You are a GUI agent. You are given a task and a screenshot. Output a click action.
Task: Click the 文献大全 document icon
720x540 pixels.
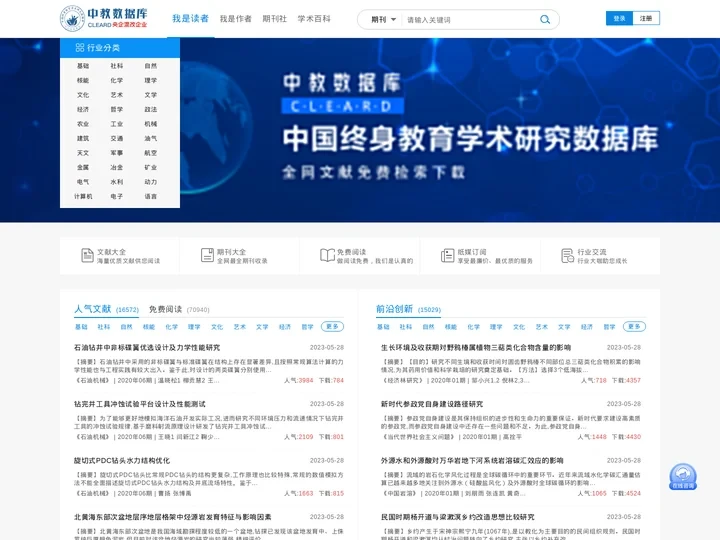click(87, 255)
